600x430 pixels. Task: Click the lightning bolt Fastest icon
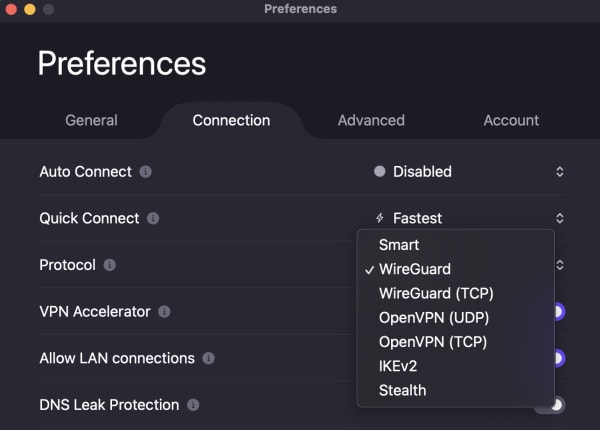[380, 218]
